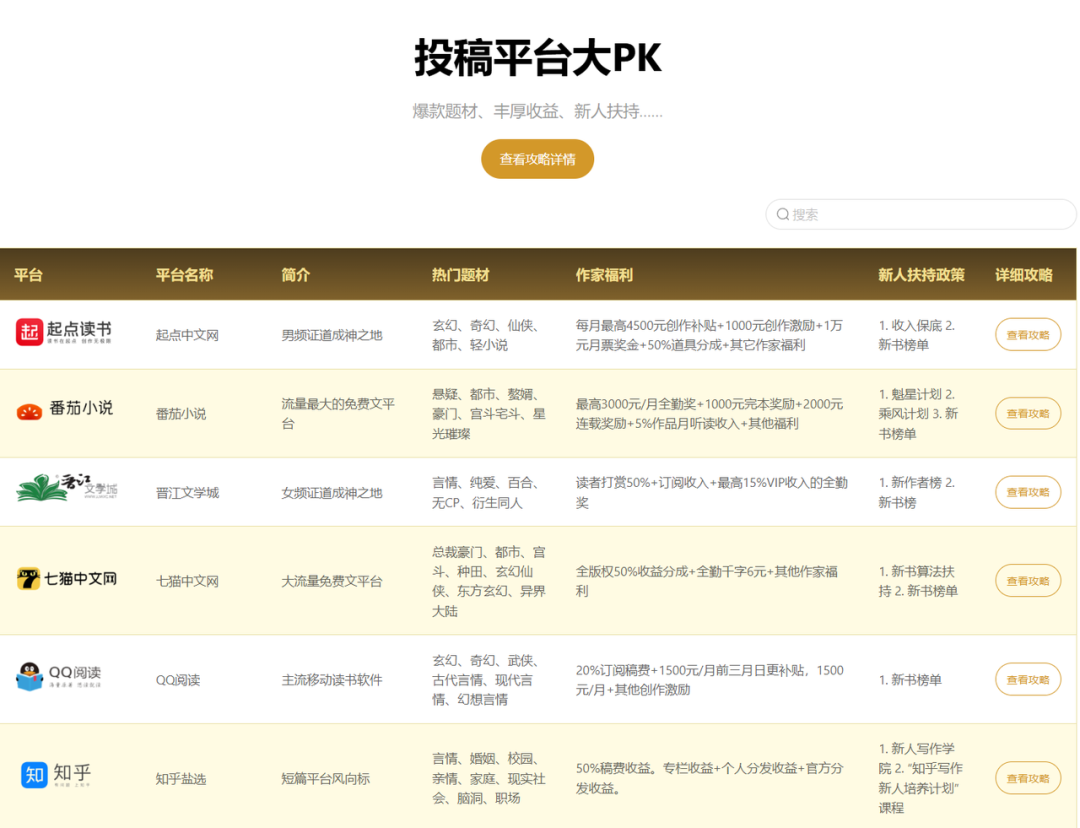This screenshot has height=828, width=1080.
Task: Click the 平台 column header
Action: coord(28,275)
